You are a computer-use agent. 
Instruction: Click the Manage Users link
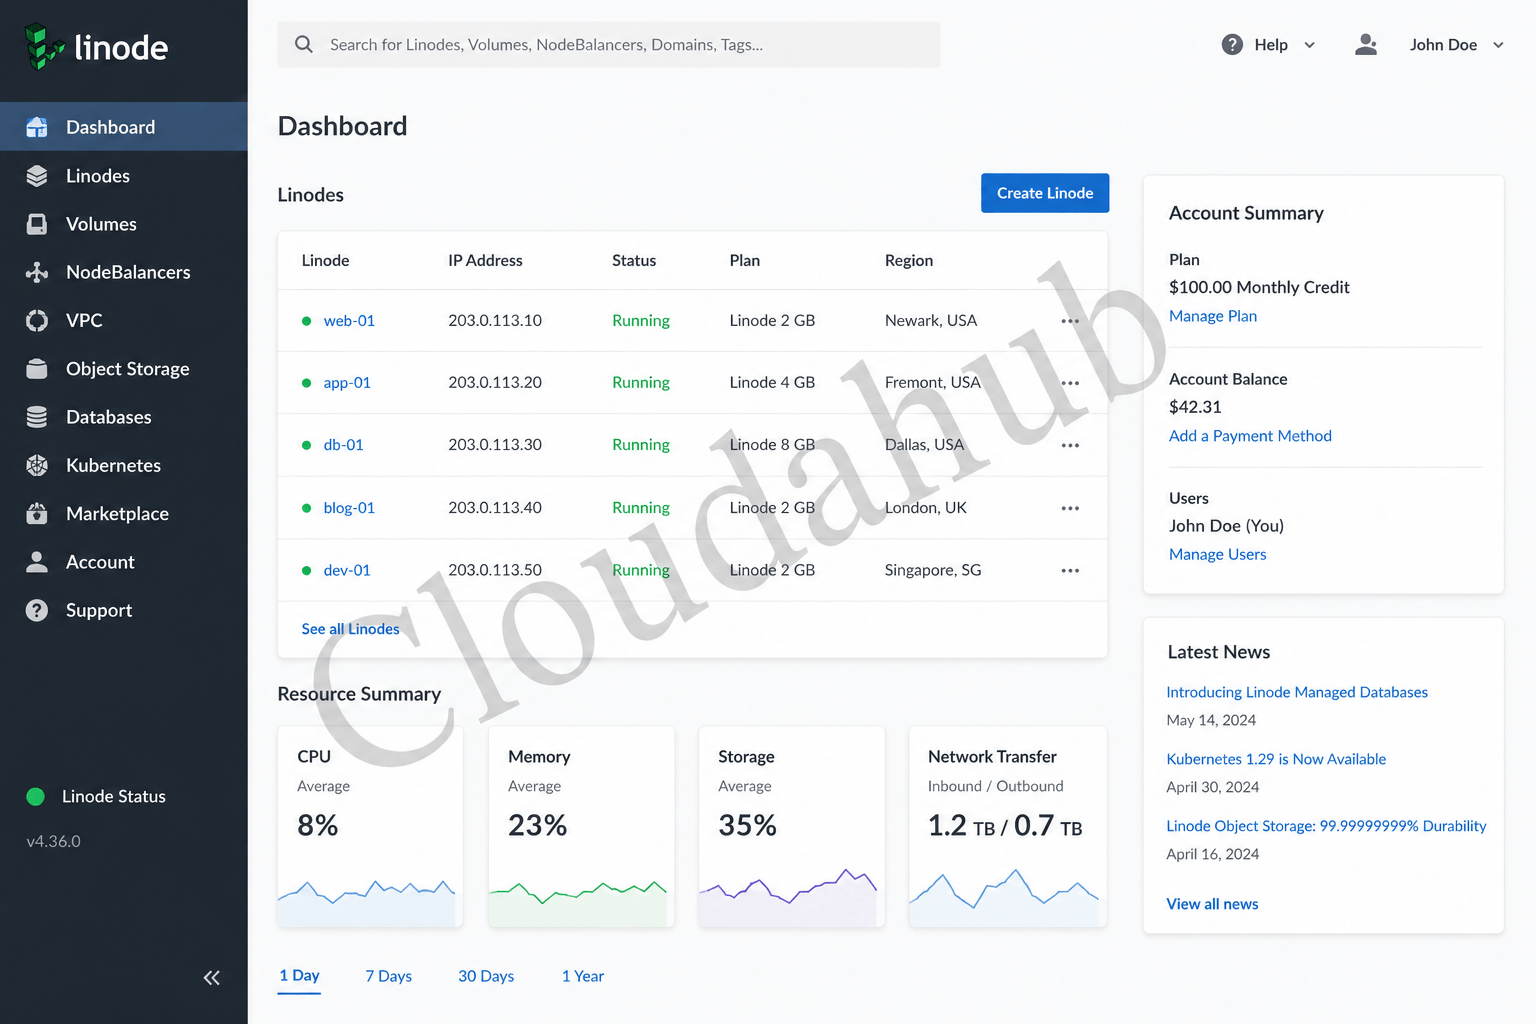point(1217,554)
